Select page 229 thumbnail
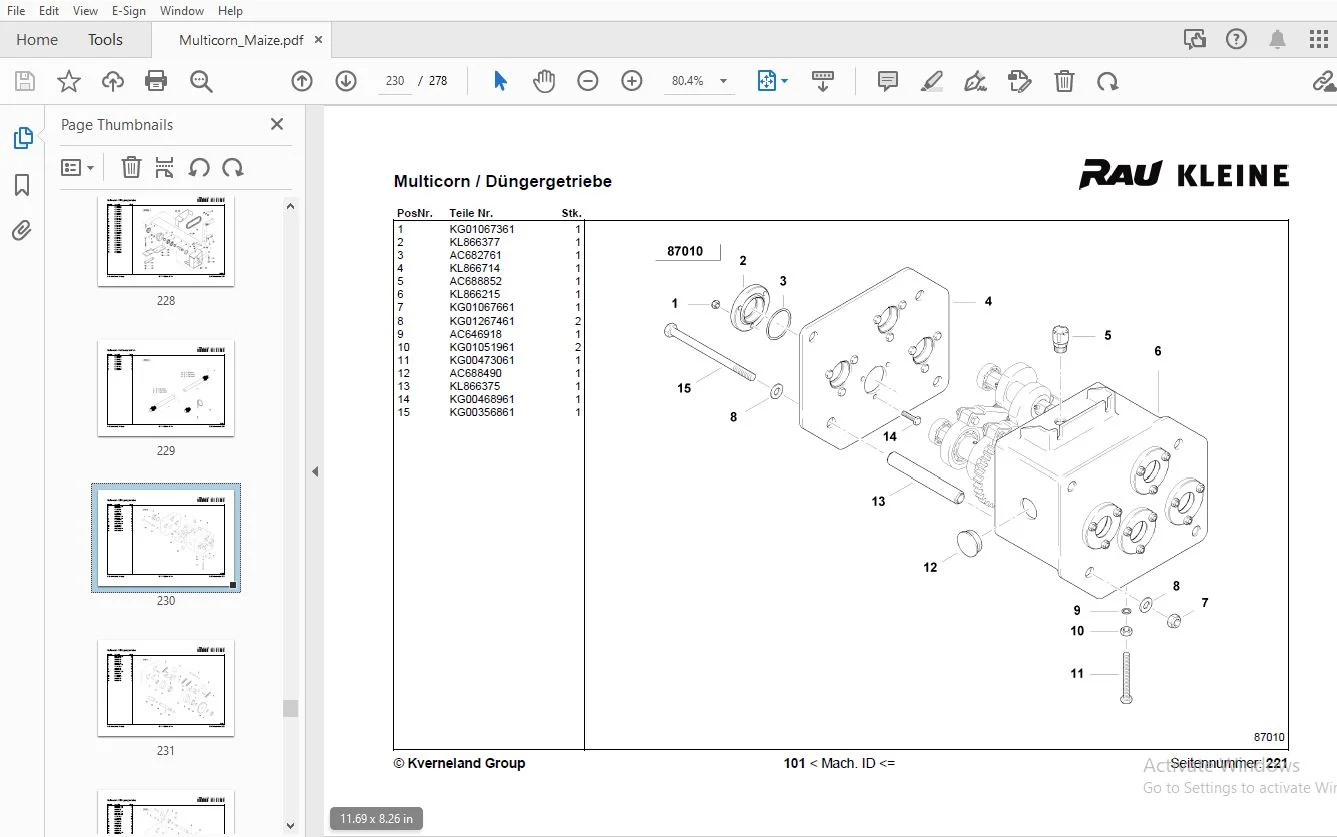The width and height of the screenshot is (1337, 837). [x=166, y=388]
